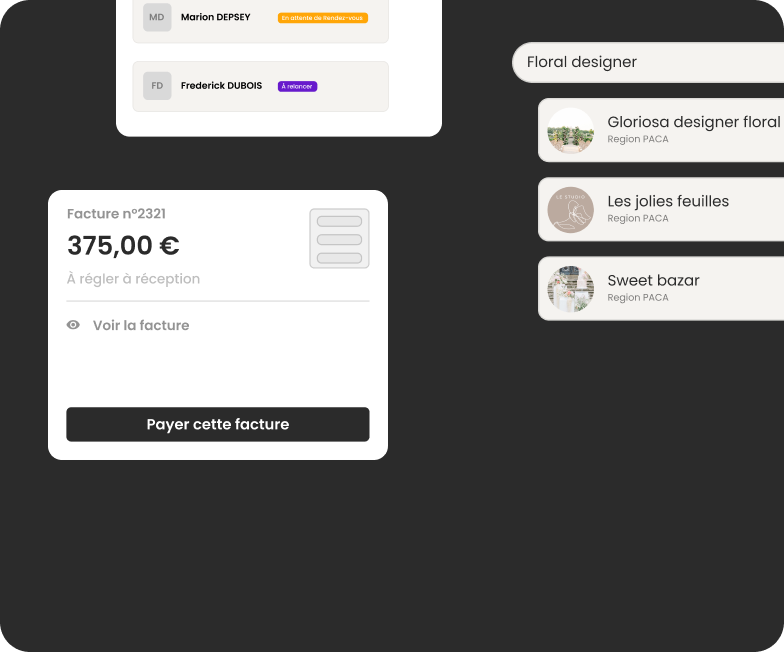The width and height of the screenshot is (784, 652).
Task: Select Marion DEPSEY contact row
Action: pos(260,18)
